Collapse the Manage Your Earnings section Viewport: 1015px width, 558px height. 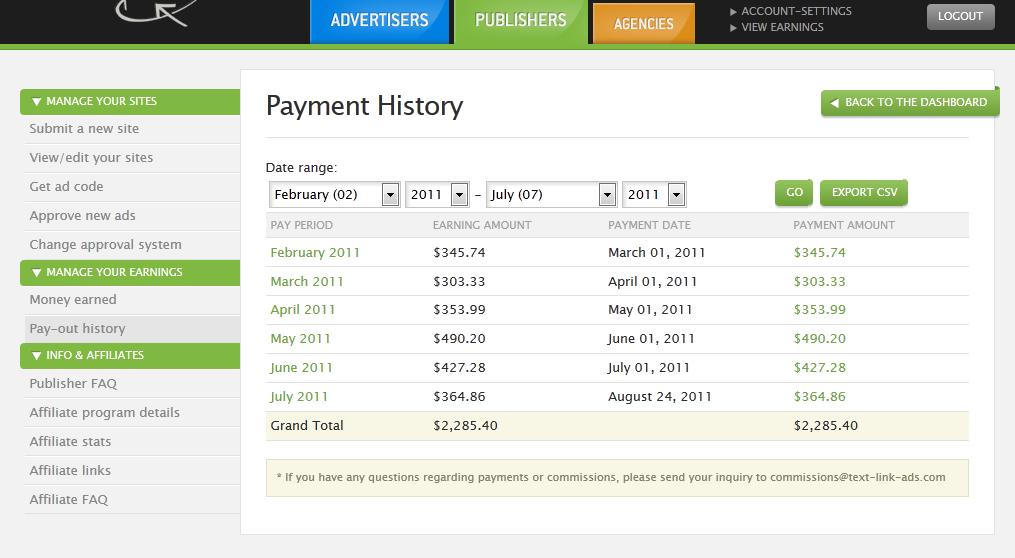tap(37, 273)
